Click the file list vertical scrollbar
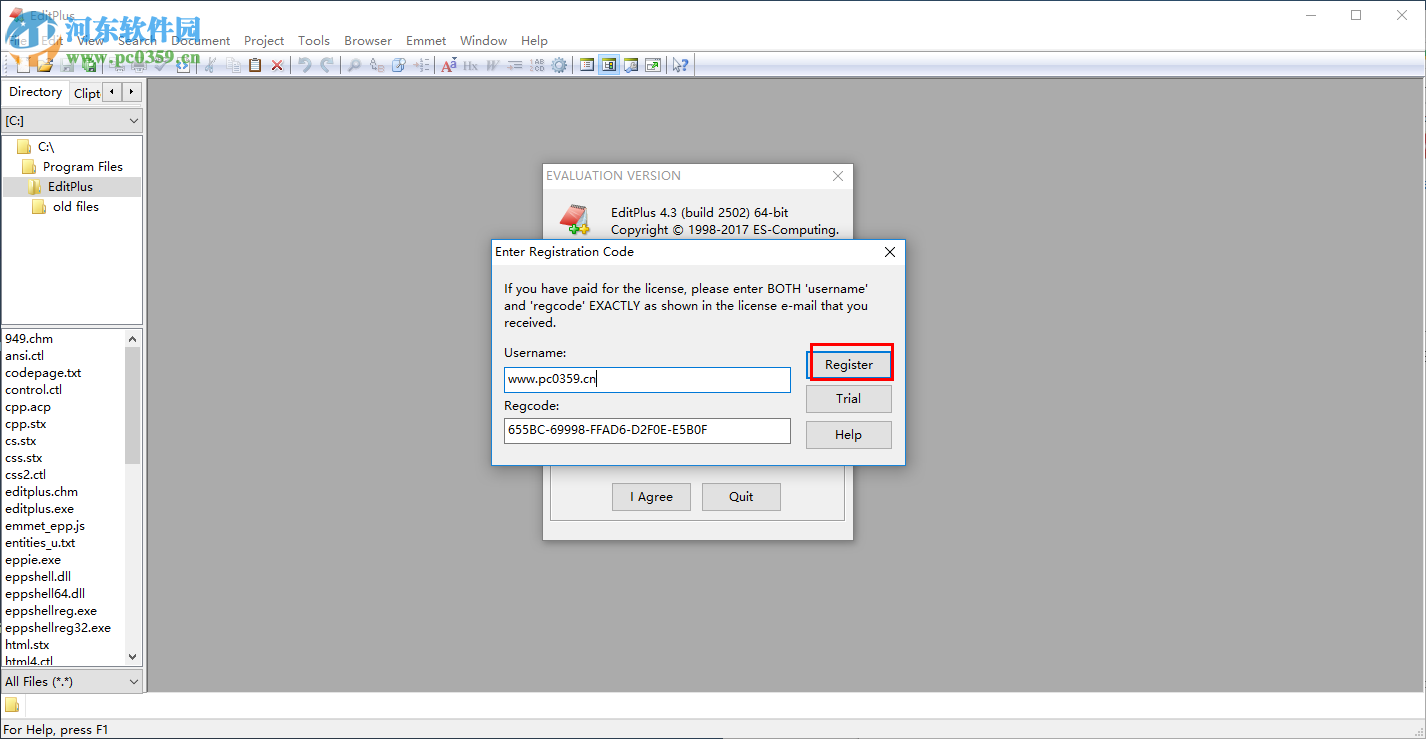The image size is (1426, 739). (x=133, y=497)
